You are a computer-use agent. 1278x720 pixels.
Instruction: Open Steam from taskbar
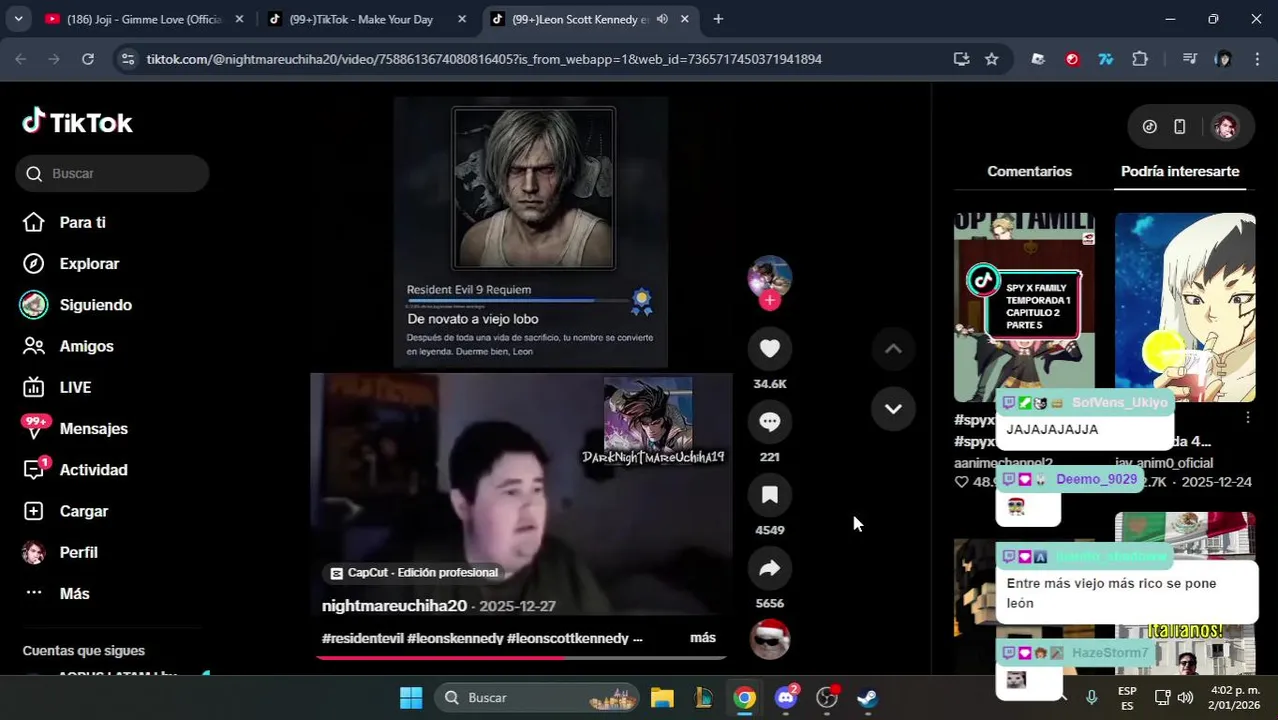tap(868, 697)
